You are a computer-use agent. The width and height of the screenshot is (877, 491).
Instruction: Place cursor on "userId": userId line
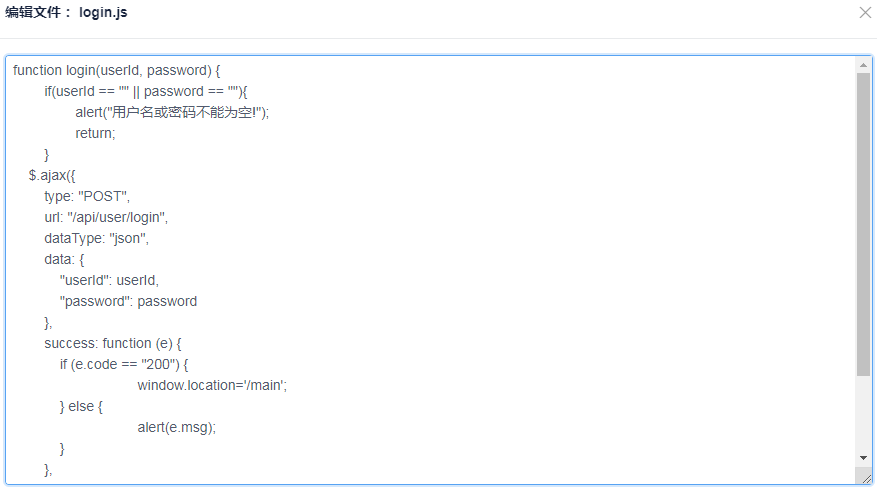coord(110,280)
